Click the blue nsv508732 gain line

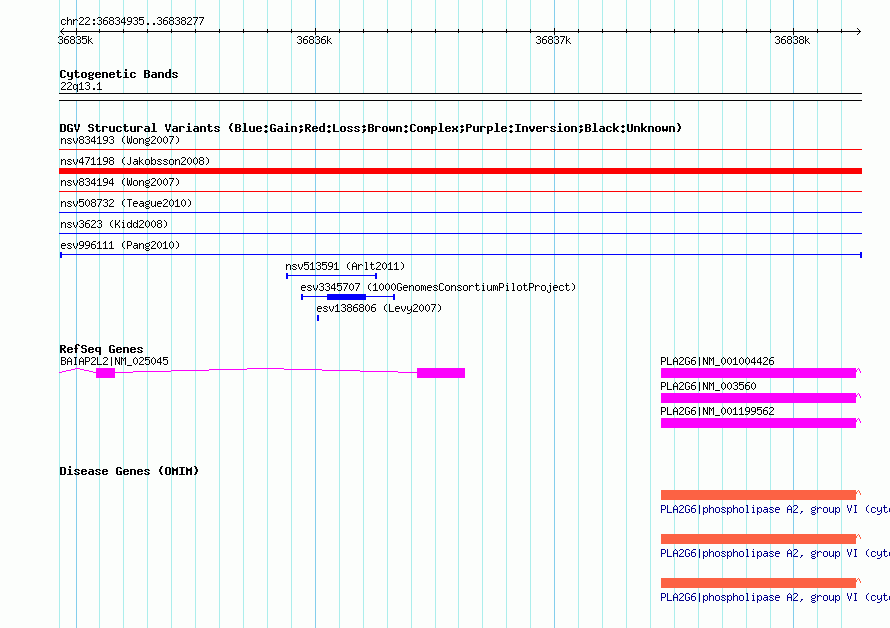(x=460, y=213)
